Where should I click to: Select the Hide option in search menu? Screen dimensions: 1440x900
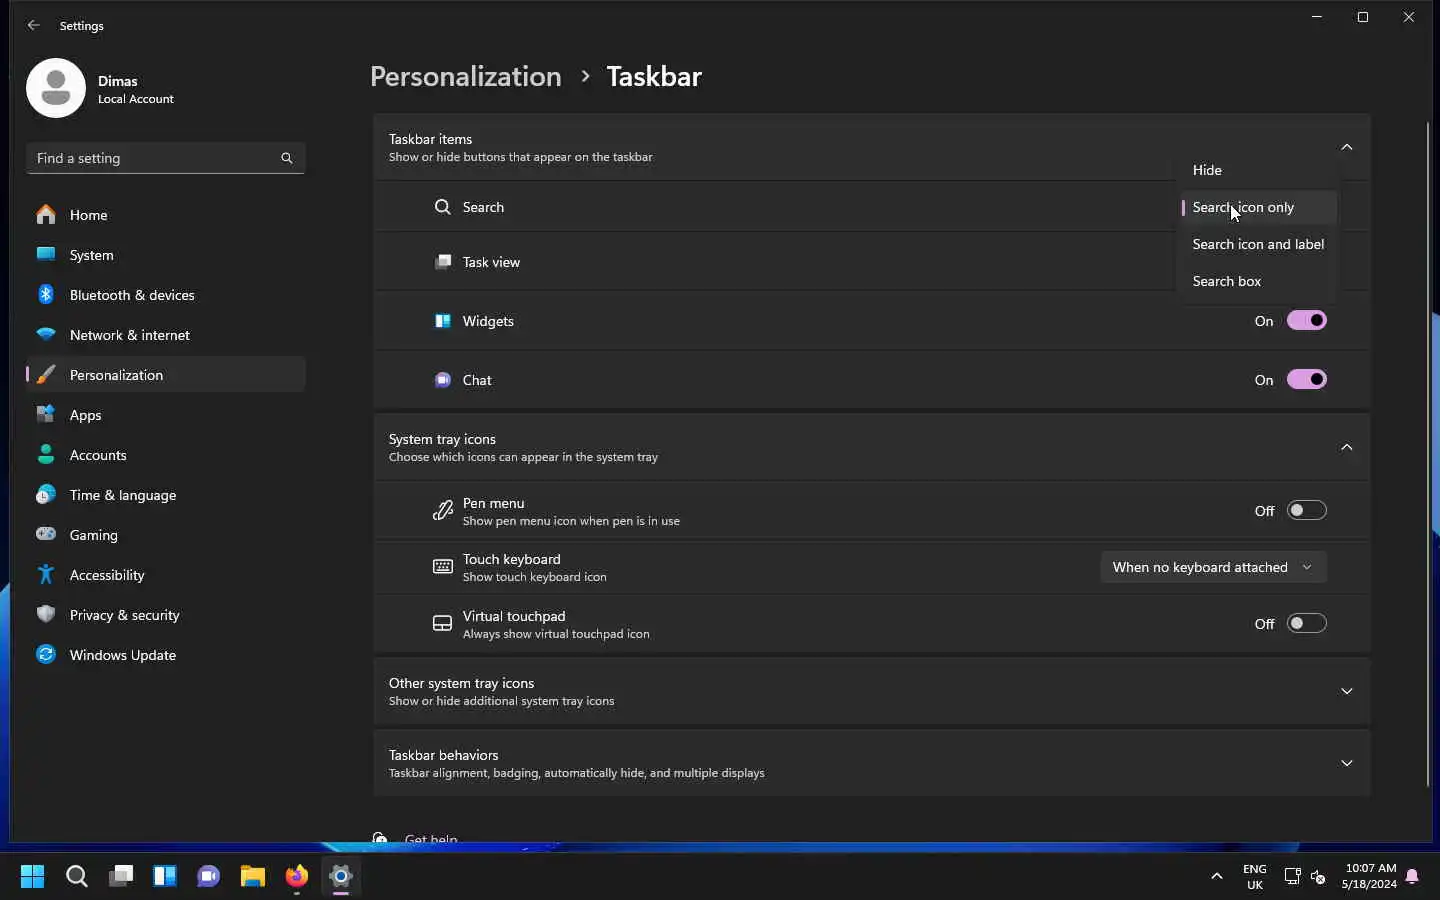(1207, 170)
